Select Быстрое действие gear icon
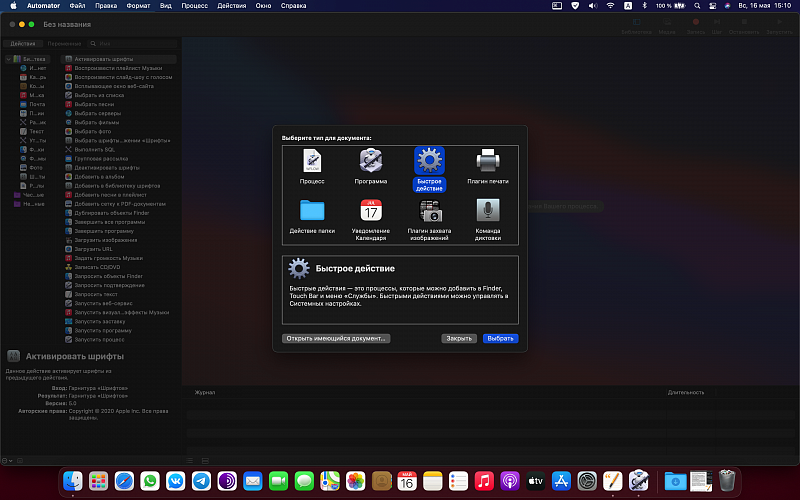 (x=430, y=161)
